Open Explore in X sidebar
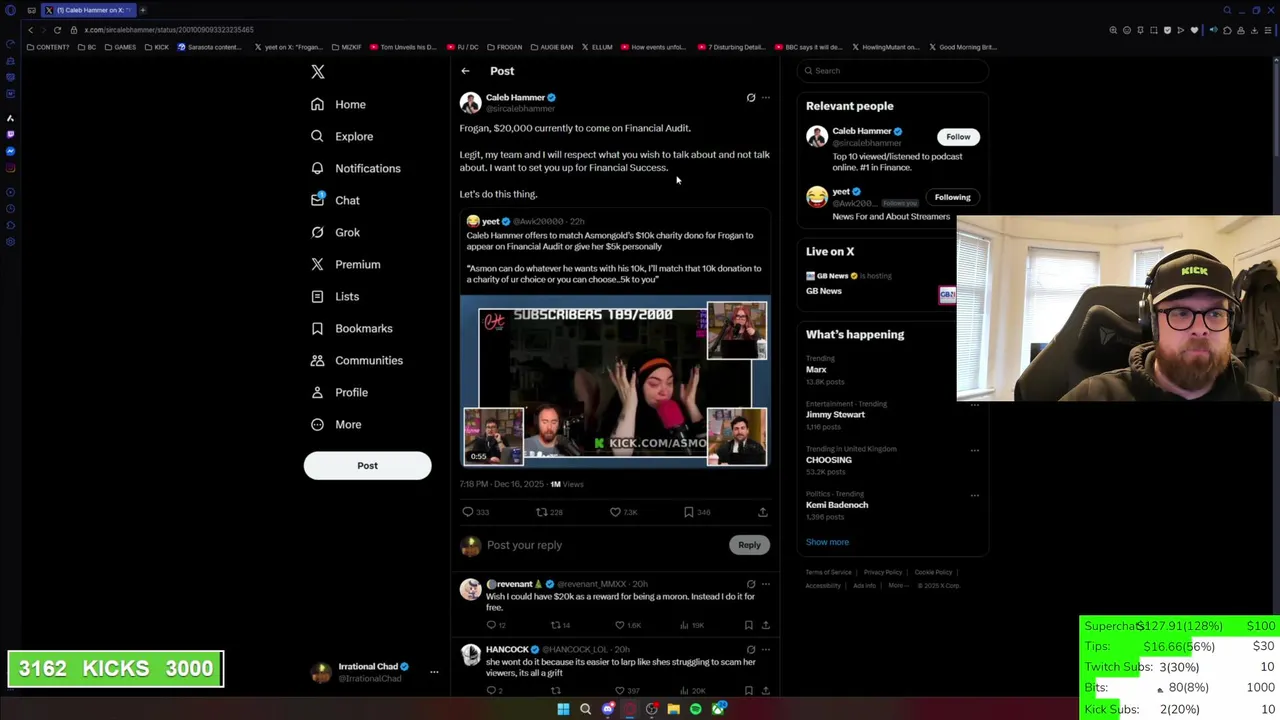The height and width of the screenshot is (720, 1280). coord(342,136)
